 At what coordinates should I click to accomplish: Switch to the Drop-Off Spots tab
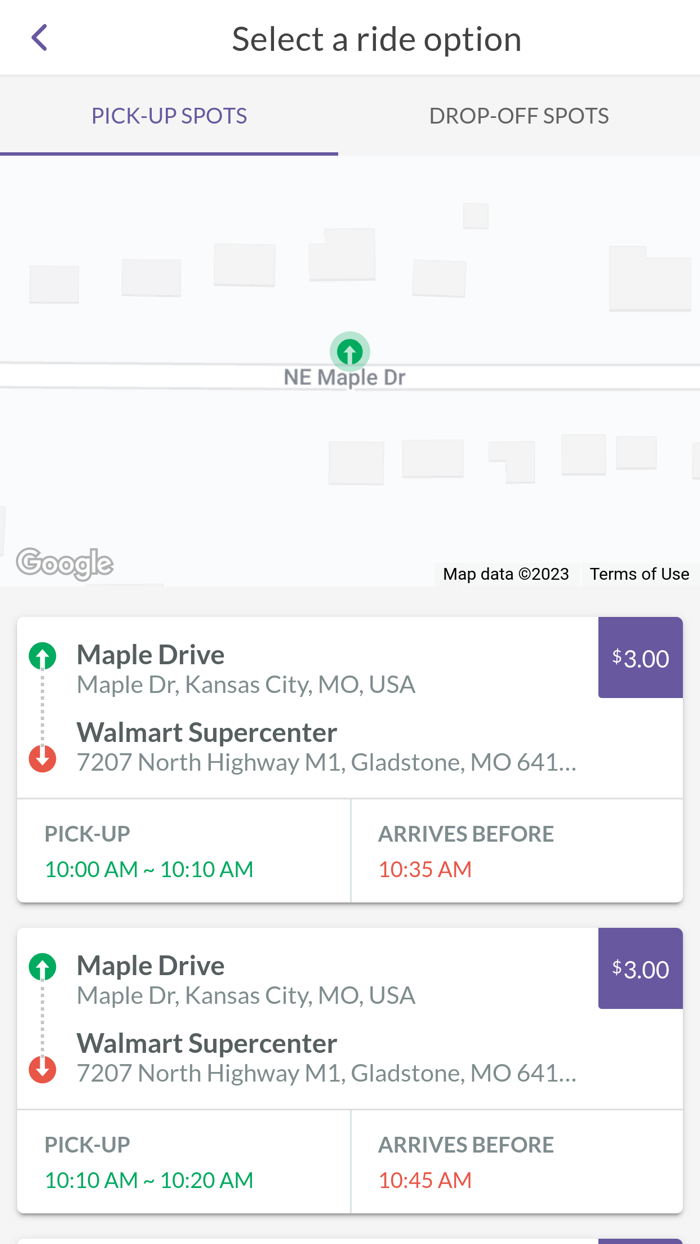[519, 116]
